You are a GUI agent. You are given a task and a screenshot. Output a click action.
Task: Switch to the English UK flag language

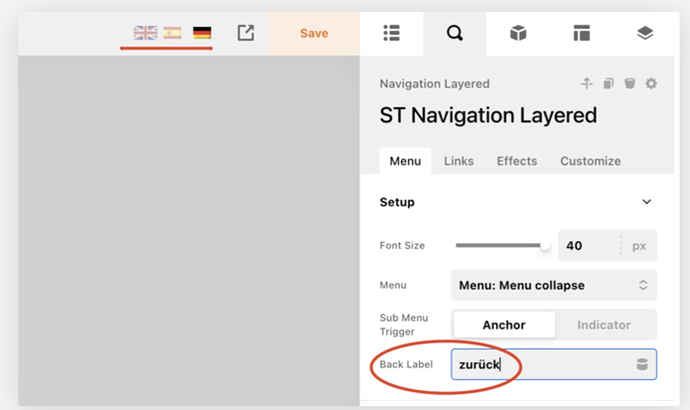(x=145, y=33)
